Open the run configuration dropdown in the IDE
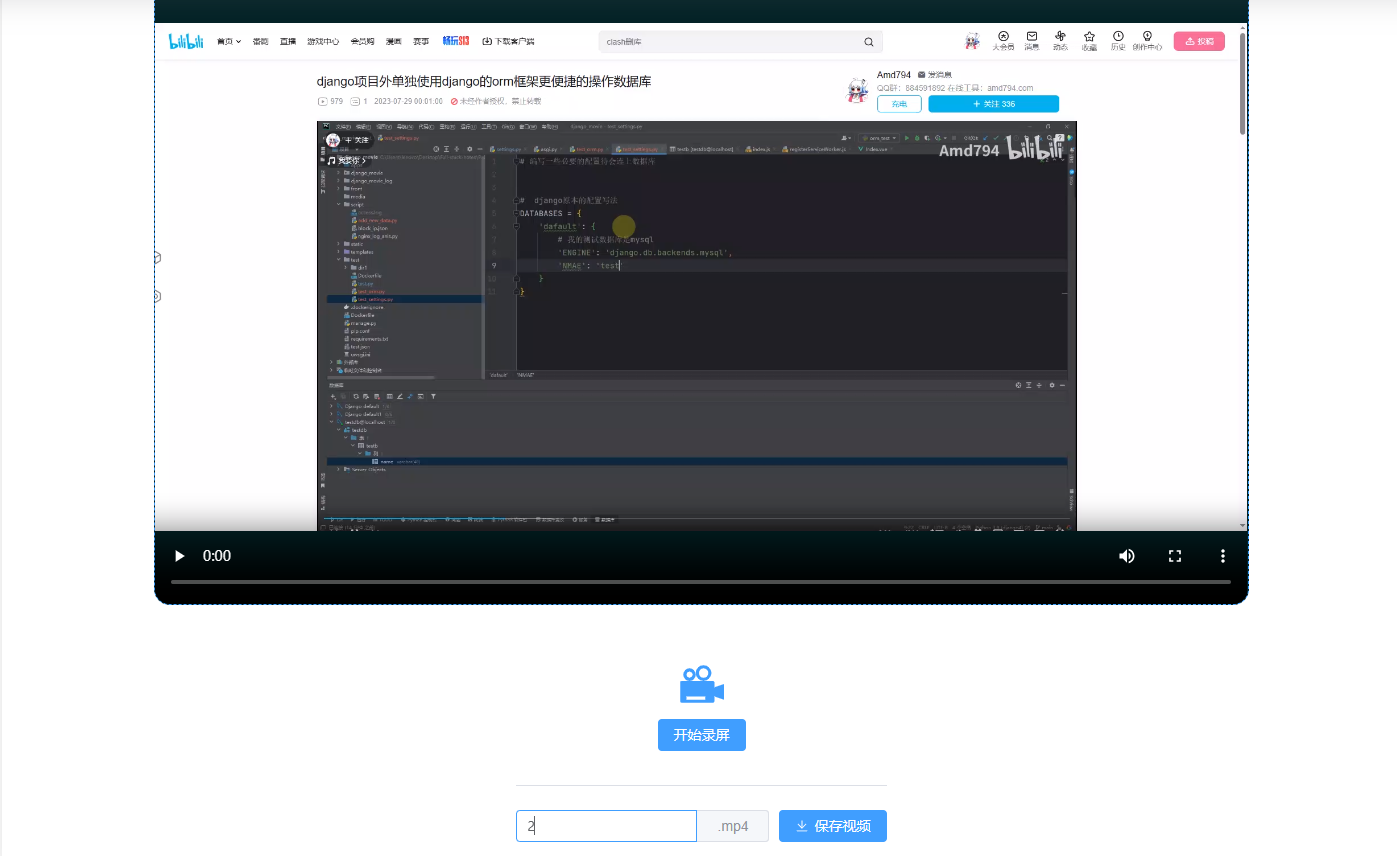This screenshot has height=856, width=1397. point(879,137)
